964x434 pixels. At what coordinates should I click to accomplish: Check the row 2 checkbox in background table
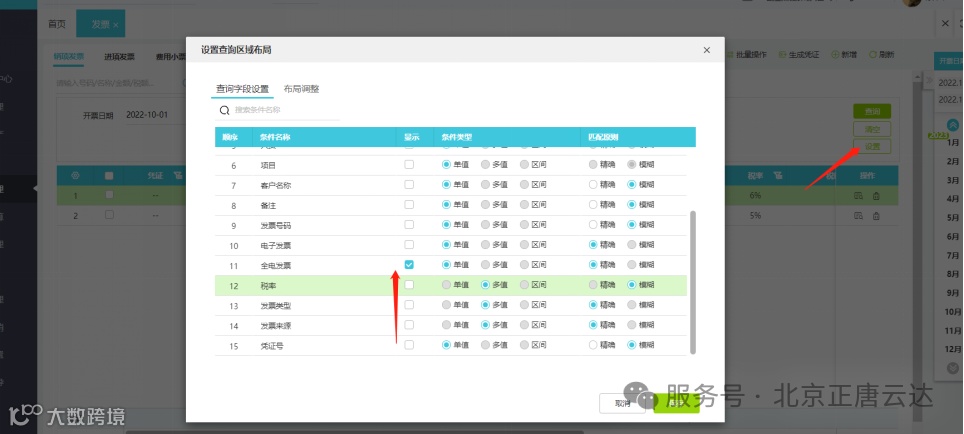[109, 215]
